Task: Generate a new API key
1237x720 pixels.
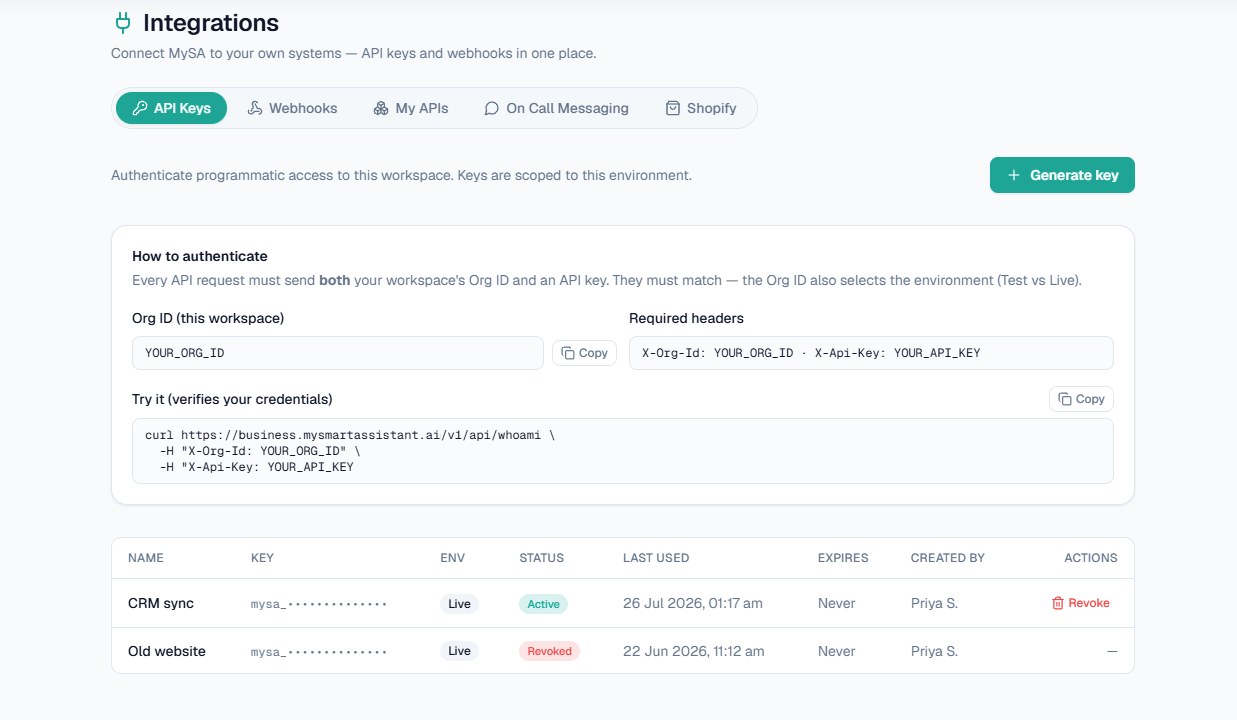Action: pyautogui.click(x=1062, y=175)
